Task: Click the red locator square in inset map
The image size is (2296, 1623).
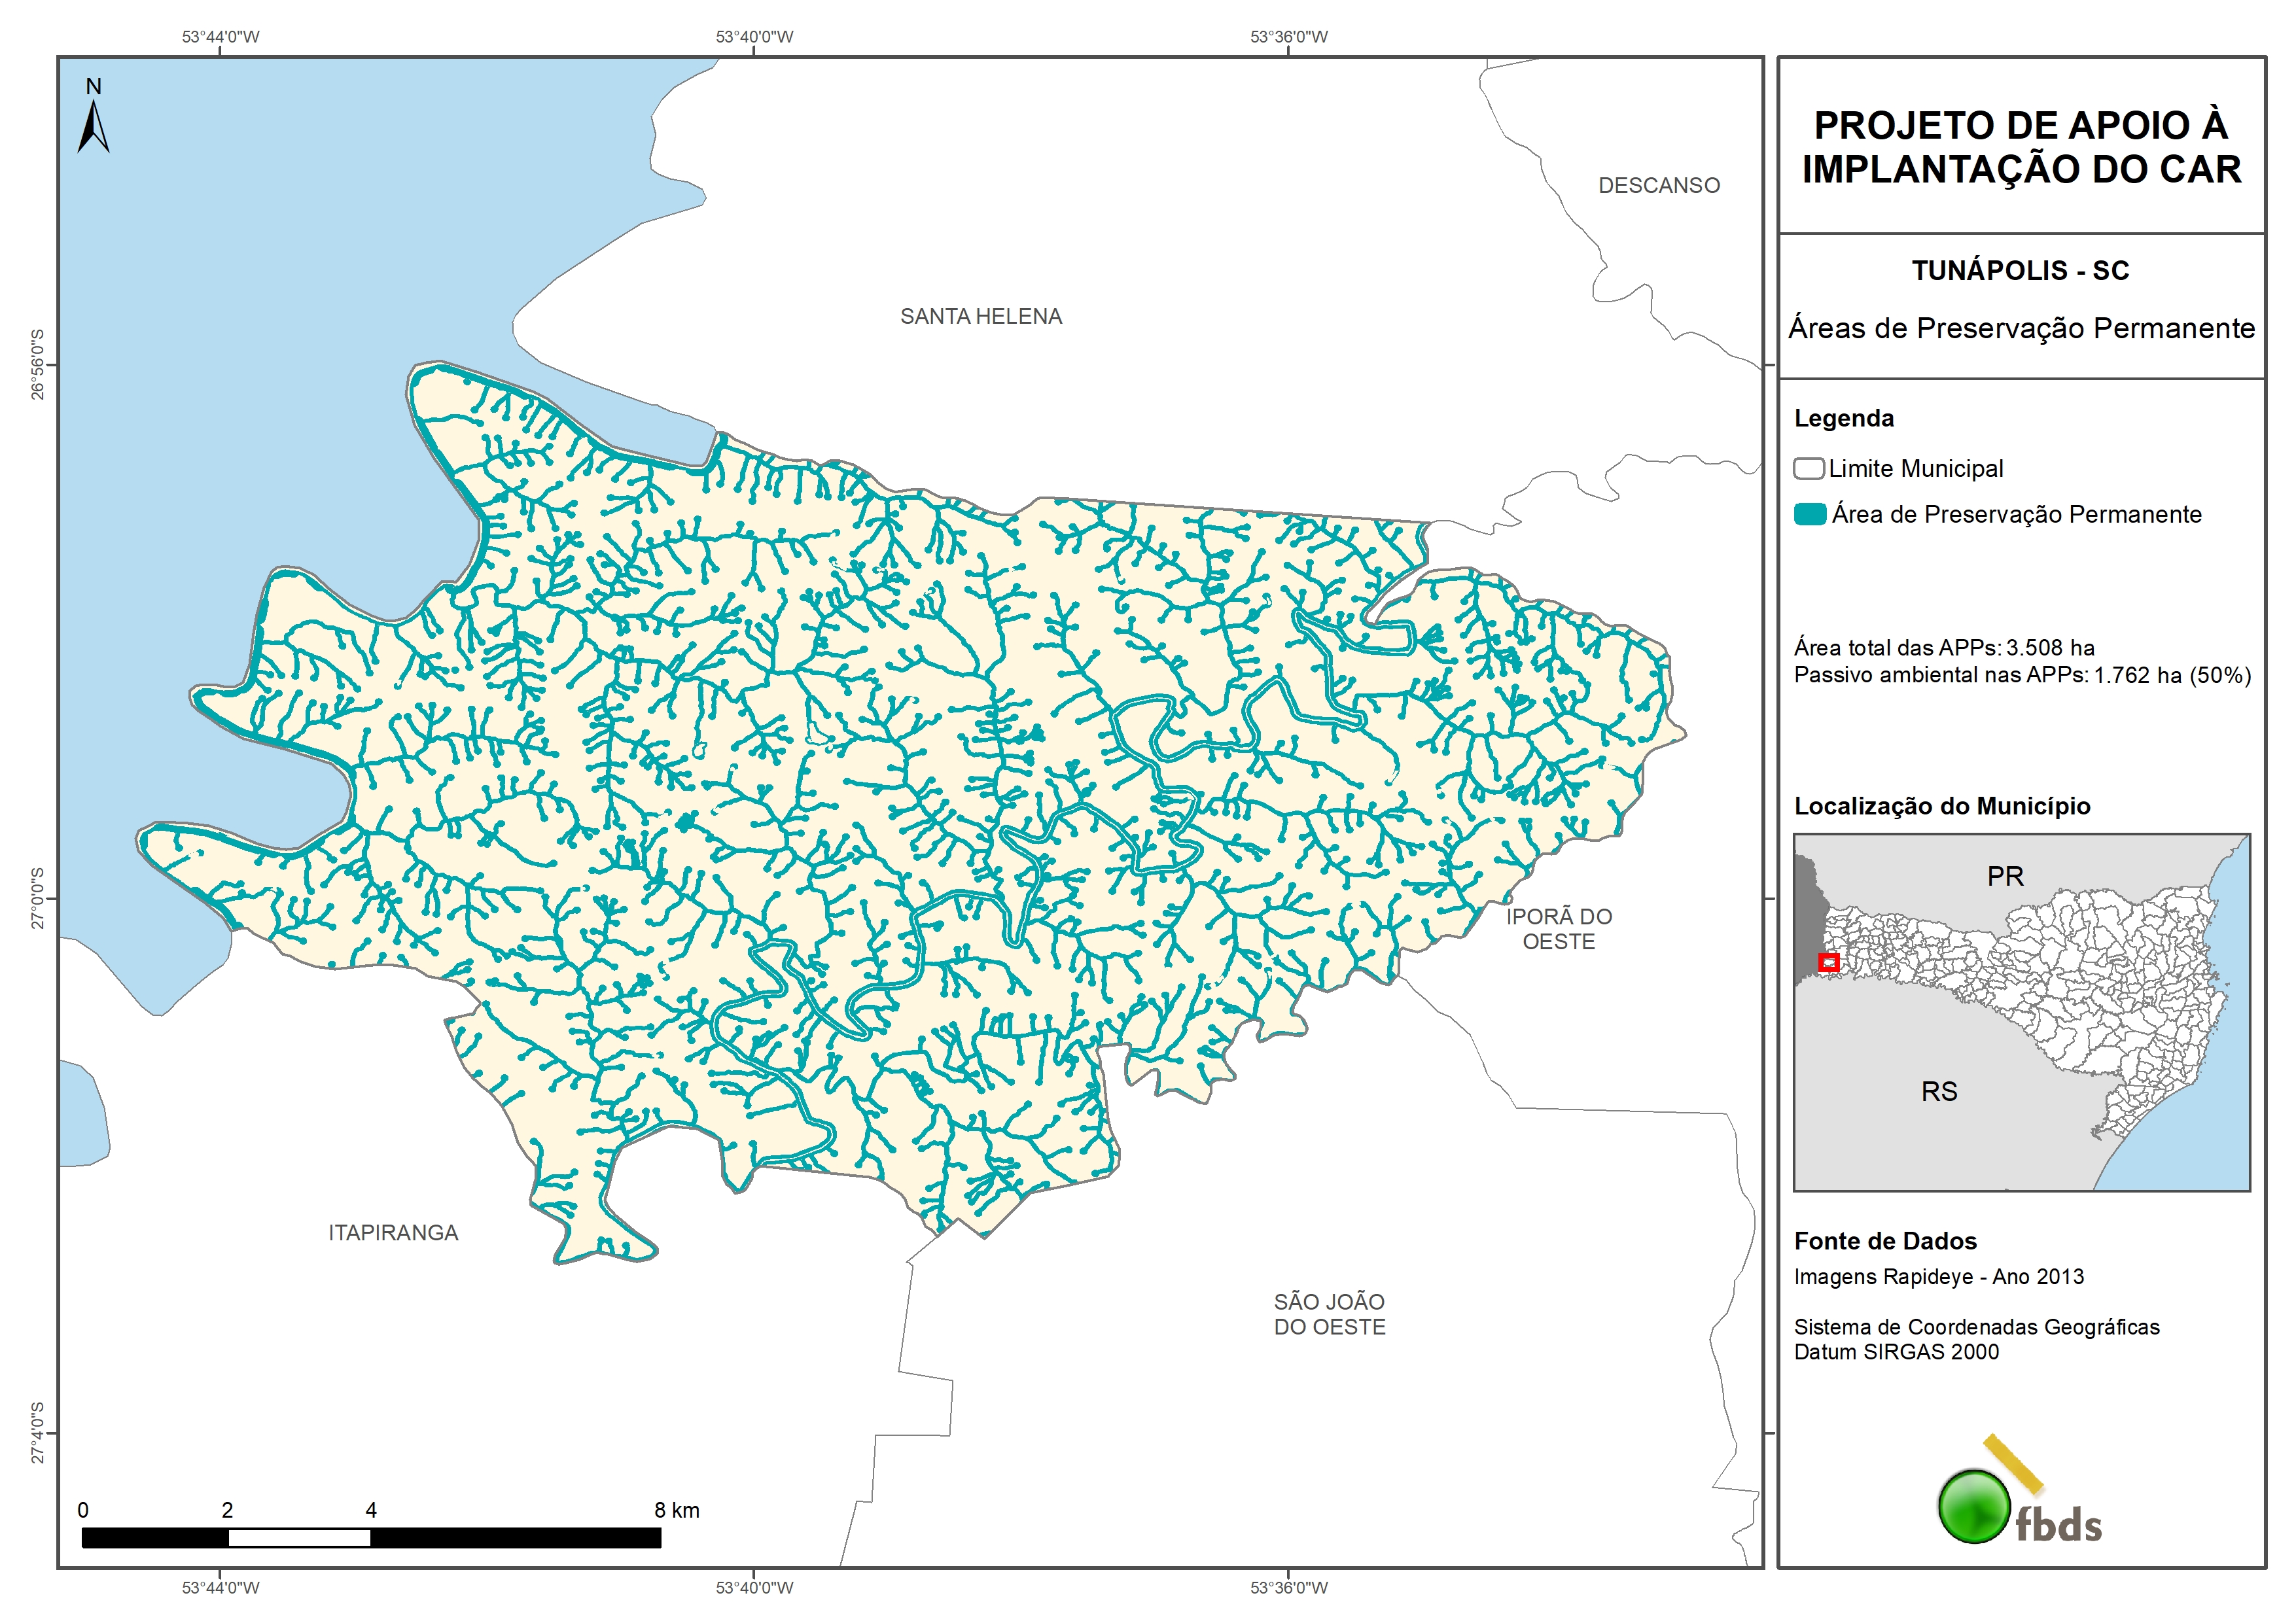Action: 1828,962
